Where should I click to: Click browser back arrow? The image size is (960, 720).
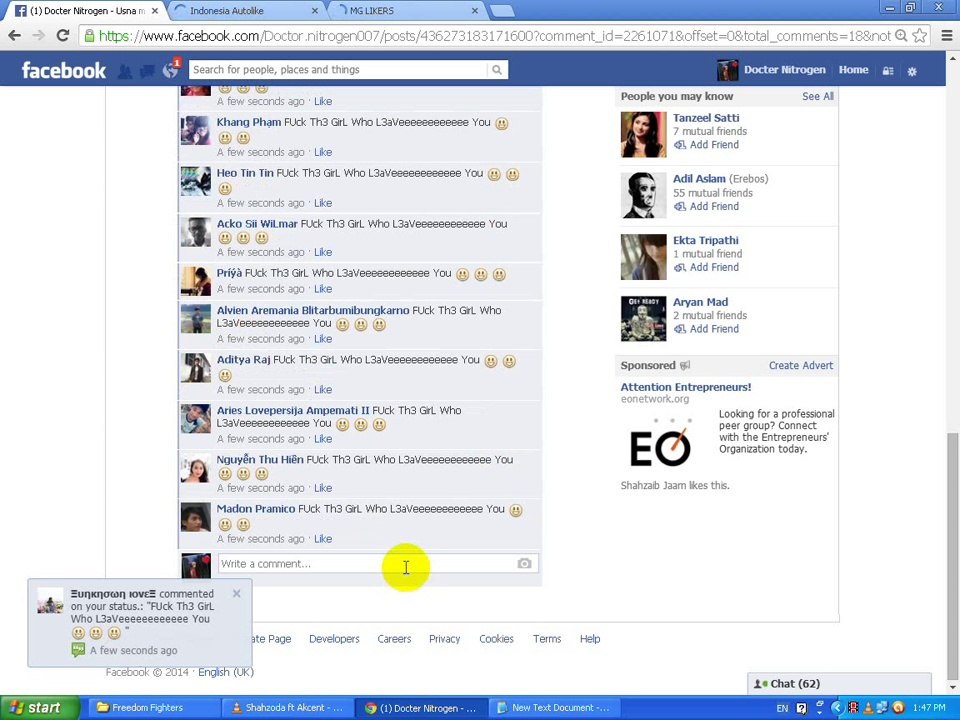pos(15,36)
